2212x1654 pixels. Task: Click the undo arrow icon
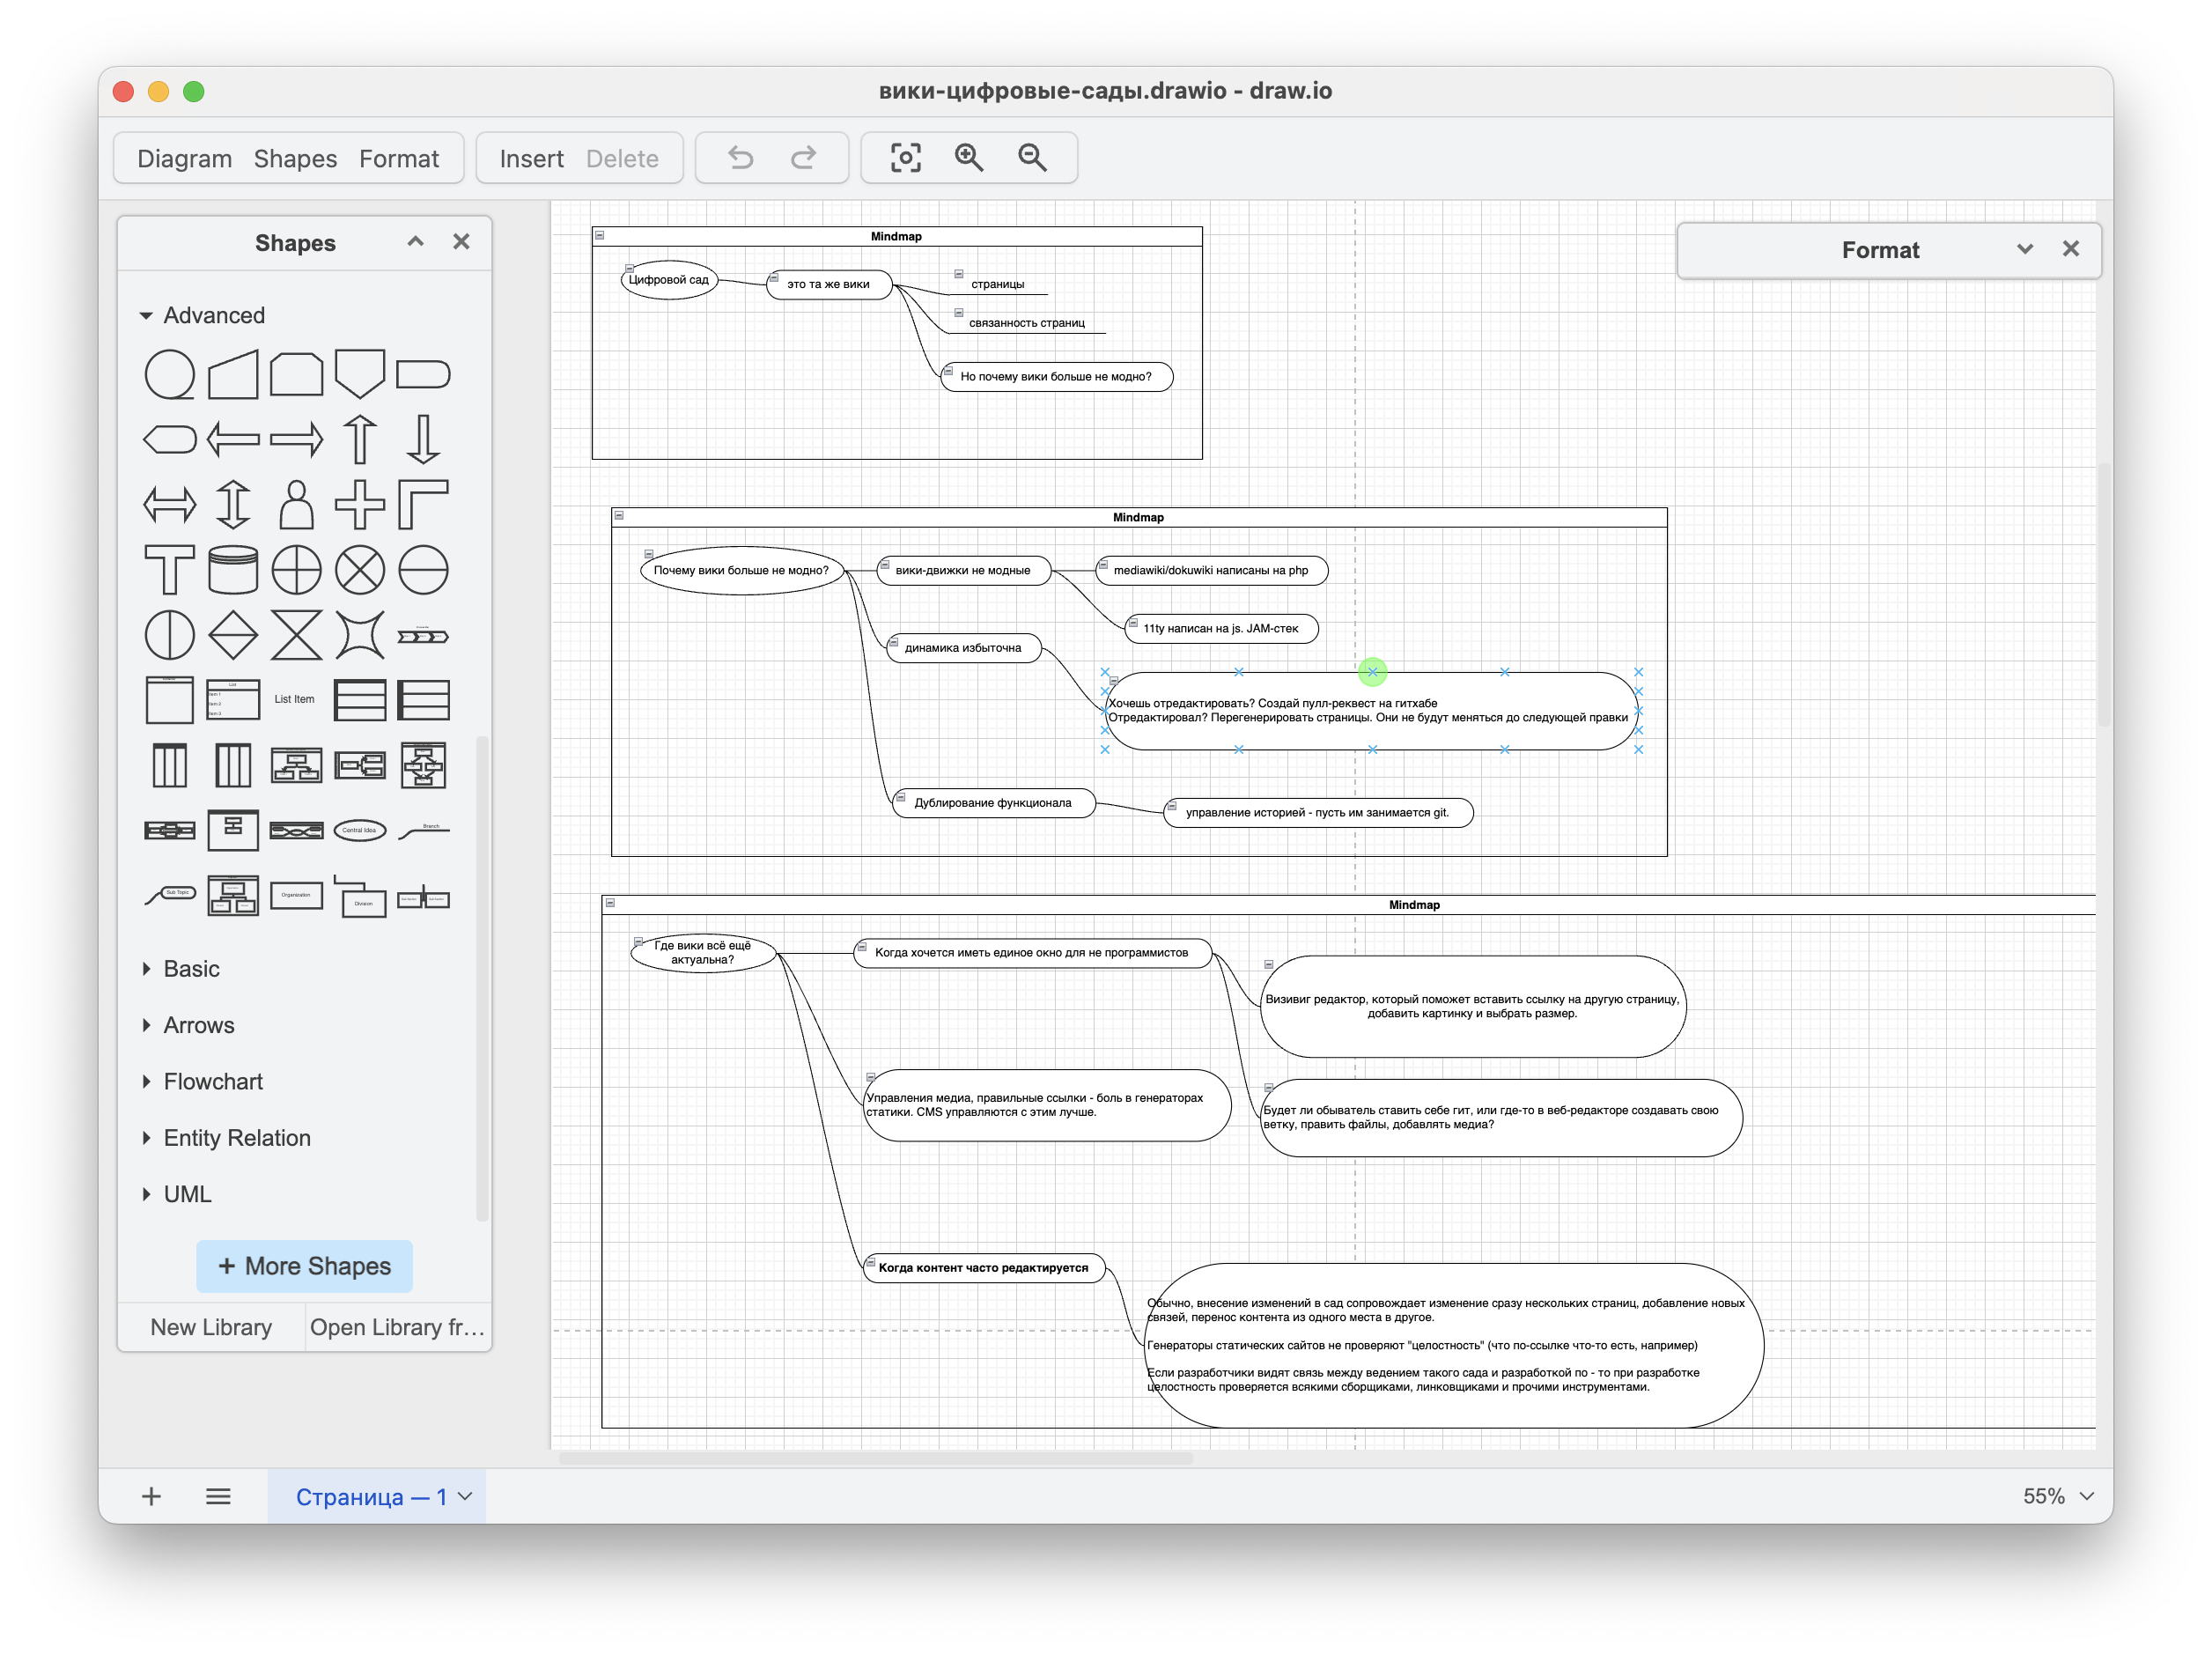coord(740,158)
